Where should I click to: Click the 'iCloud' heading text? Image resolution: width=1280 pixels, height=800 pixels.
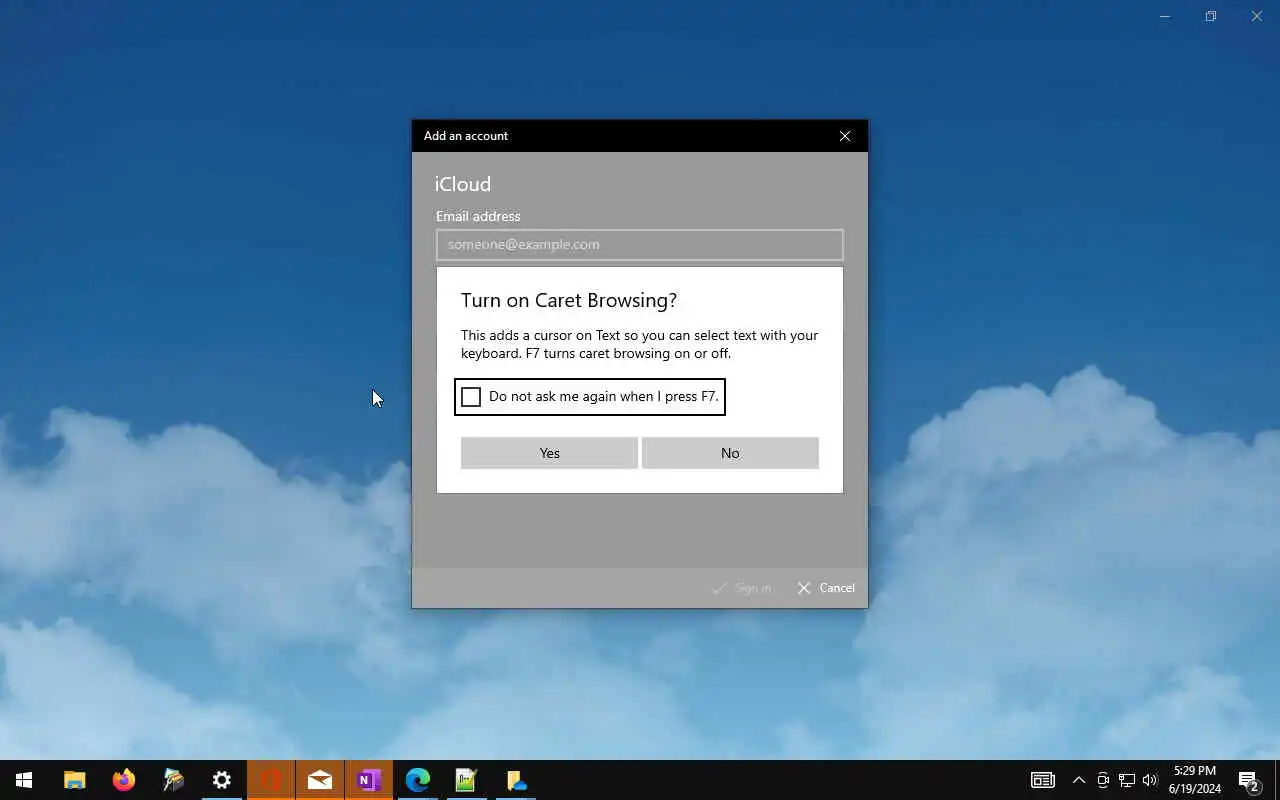(x=463, y=184)
